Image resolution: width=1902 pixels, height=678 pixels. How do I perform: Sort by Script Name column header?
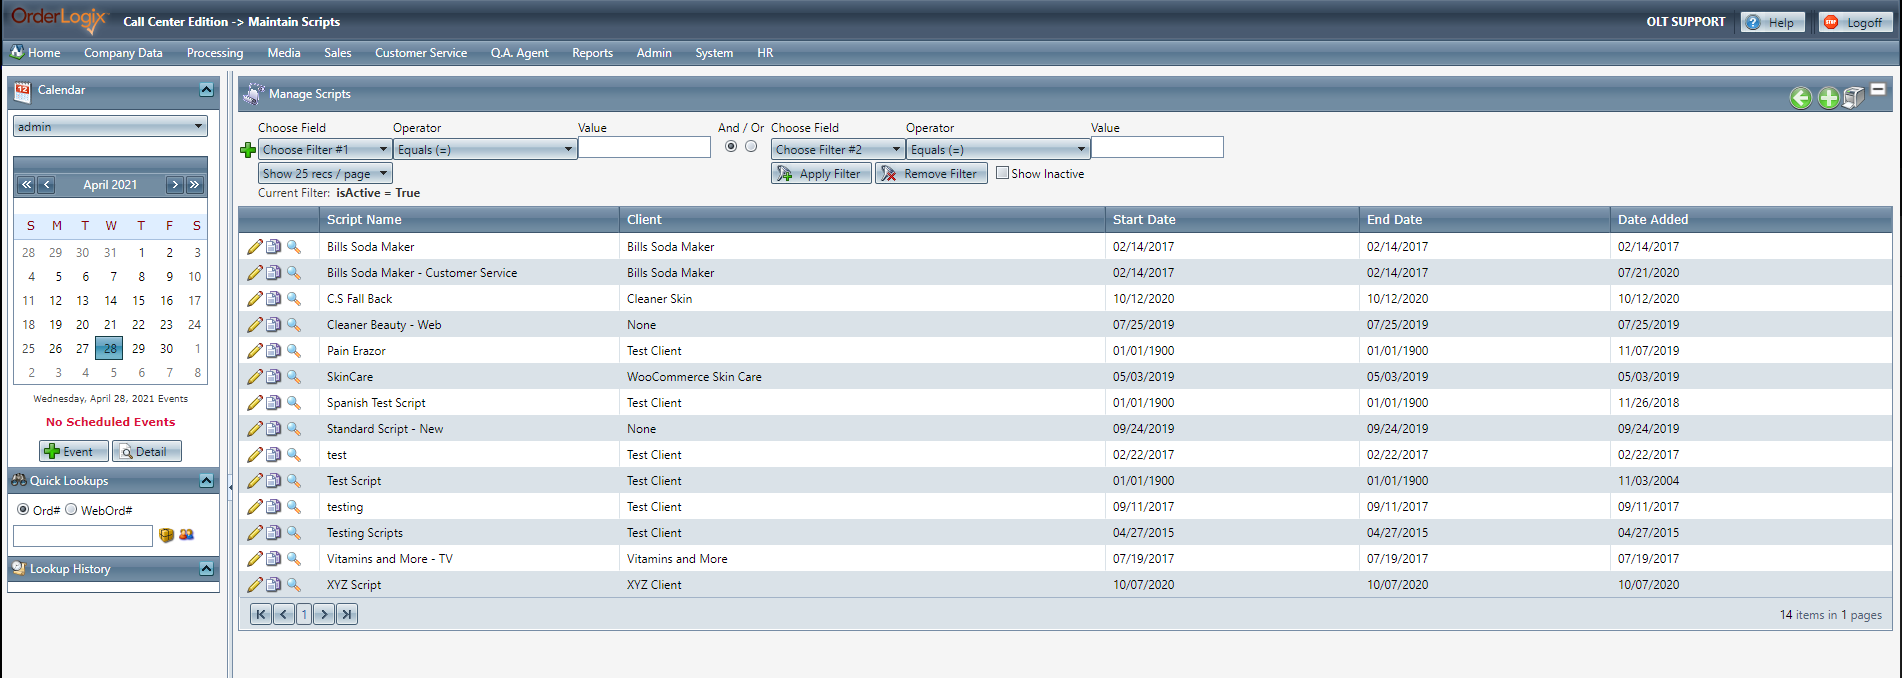pos(364,220)
